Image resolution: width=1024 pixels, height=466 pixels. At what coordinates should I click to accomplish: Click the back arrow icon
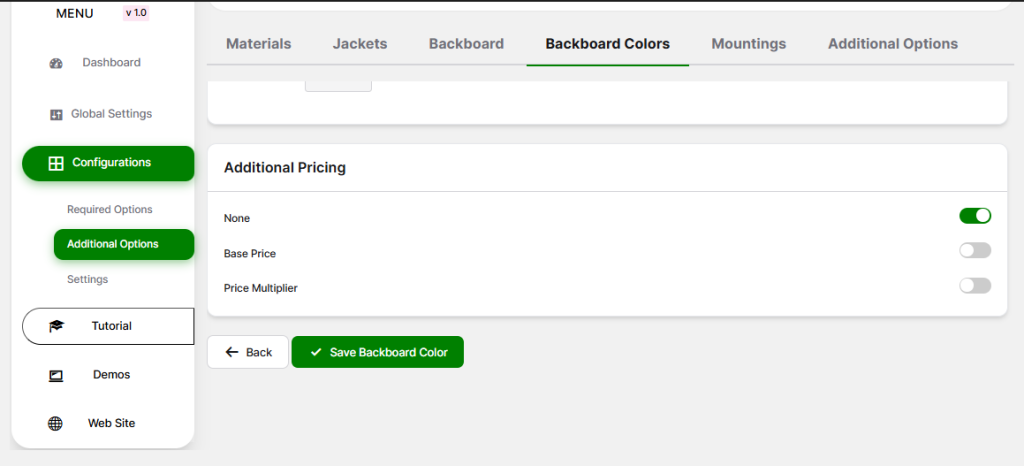[232, 352]
